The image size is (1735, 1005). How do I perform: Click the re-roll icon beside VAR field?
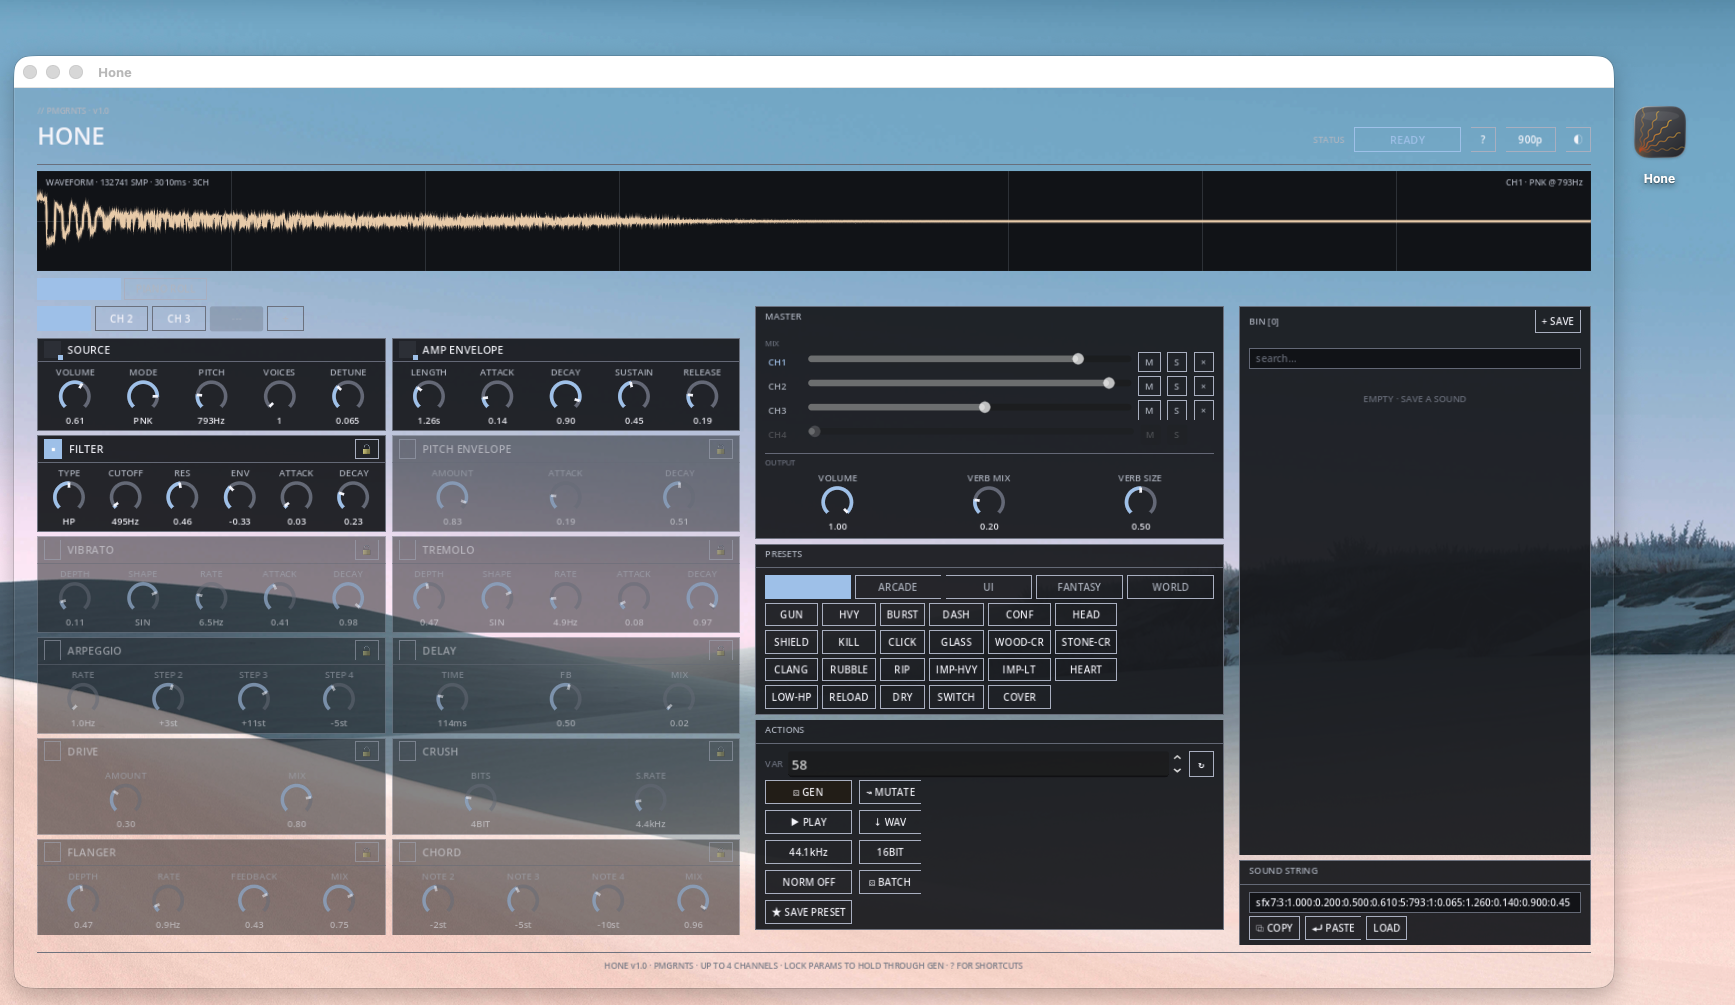coord(1201,765)
